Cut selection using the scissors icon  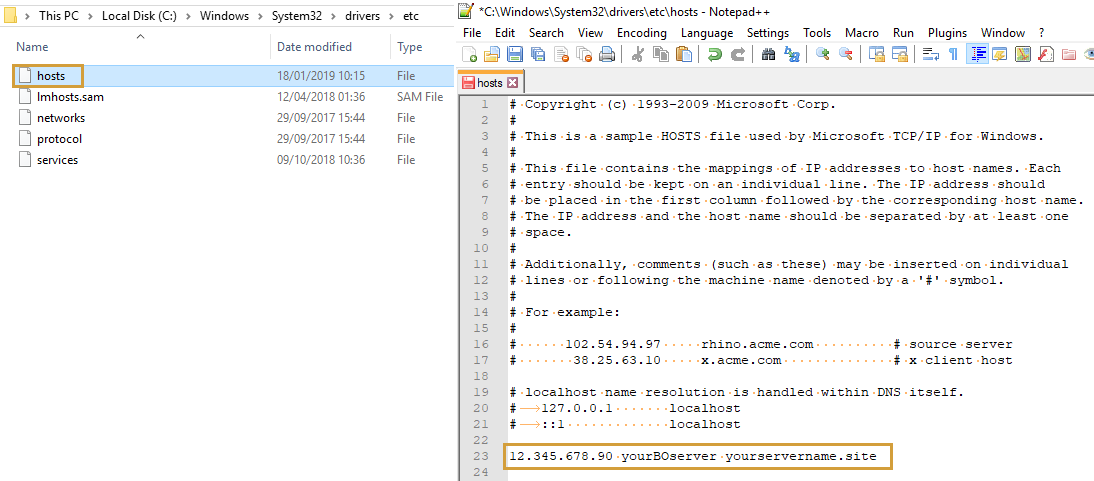coord(637,55)
